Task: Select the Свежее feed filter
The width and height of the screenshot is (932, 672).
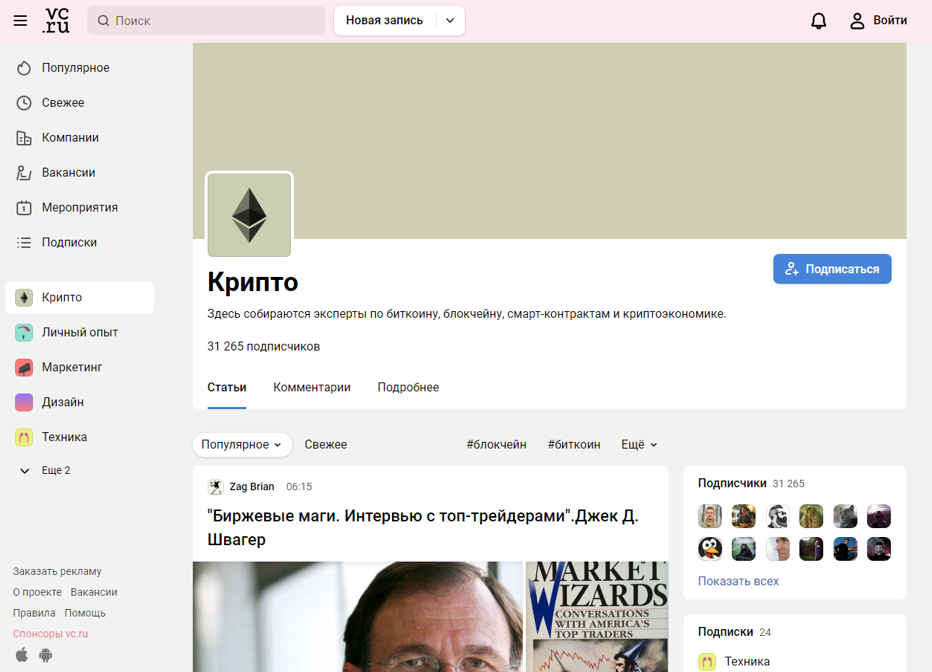Action: click(x=326, y=444)
